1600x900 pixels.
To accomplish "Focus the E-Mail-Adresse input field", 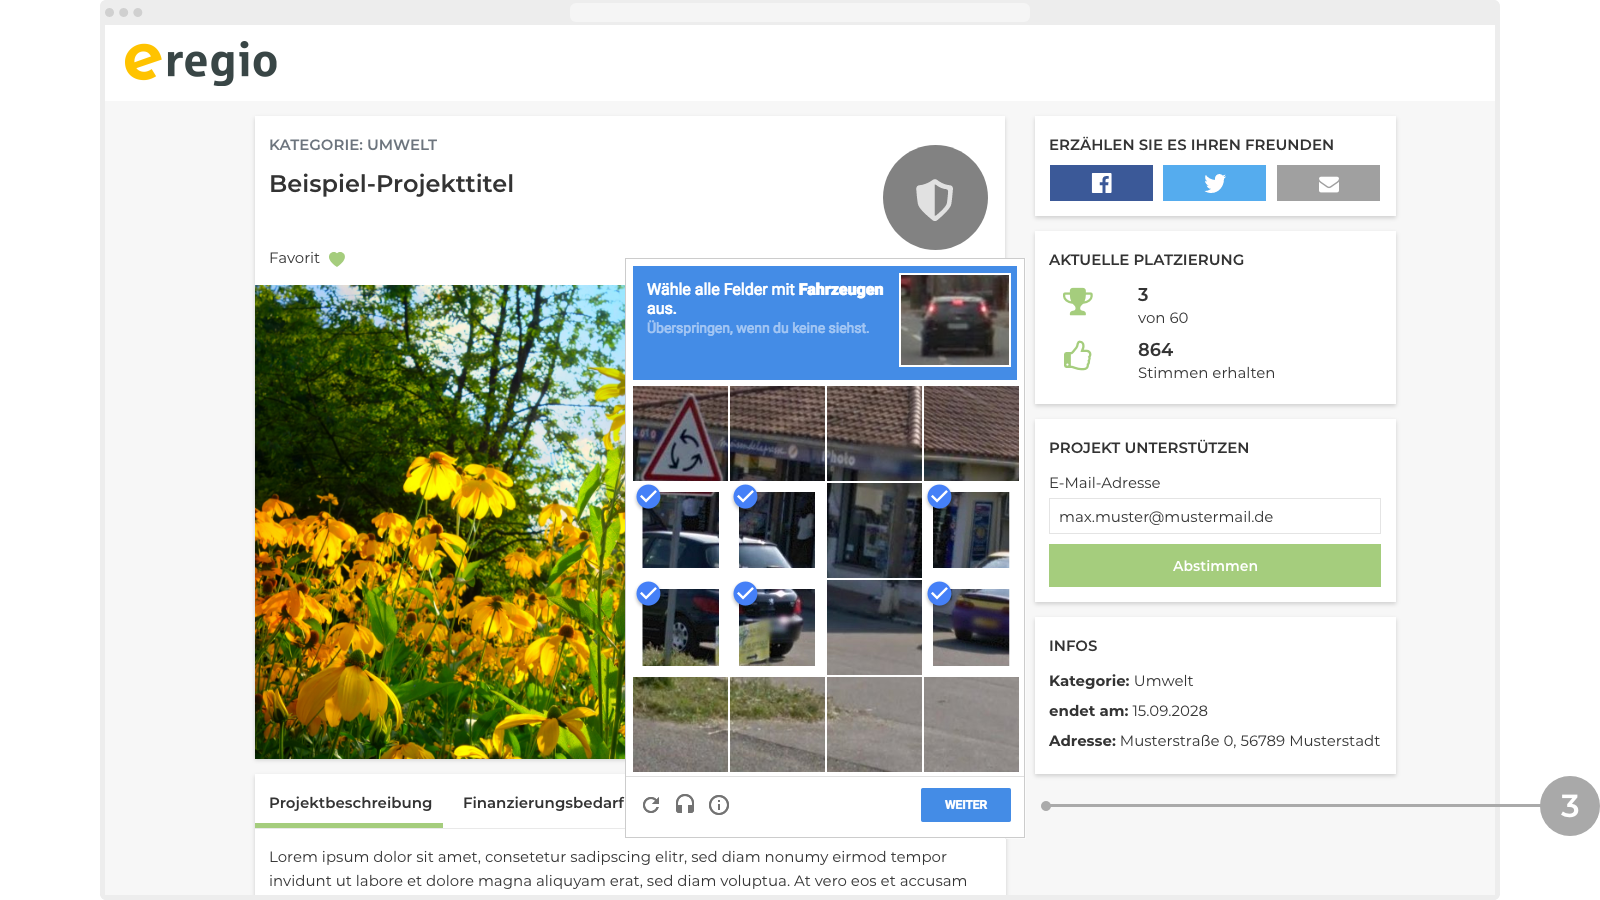I will (1215, 516).
